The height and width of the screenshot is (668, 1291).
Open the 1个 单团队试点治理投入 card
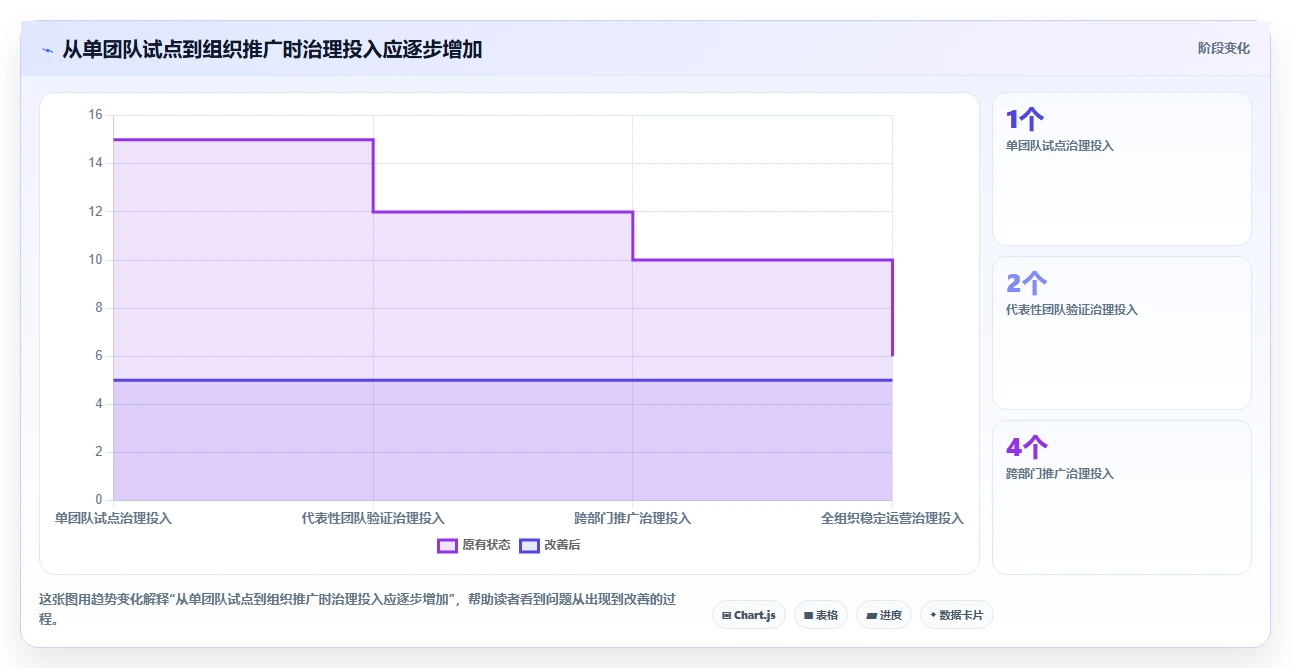pyautogui.click(x=1121, y=169)
